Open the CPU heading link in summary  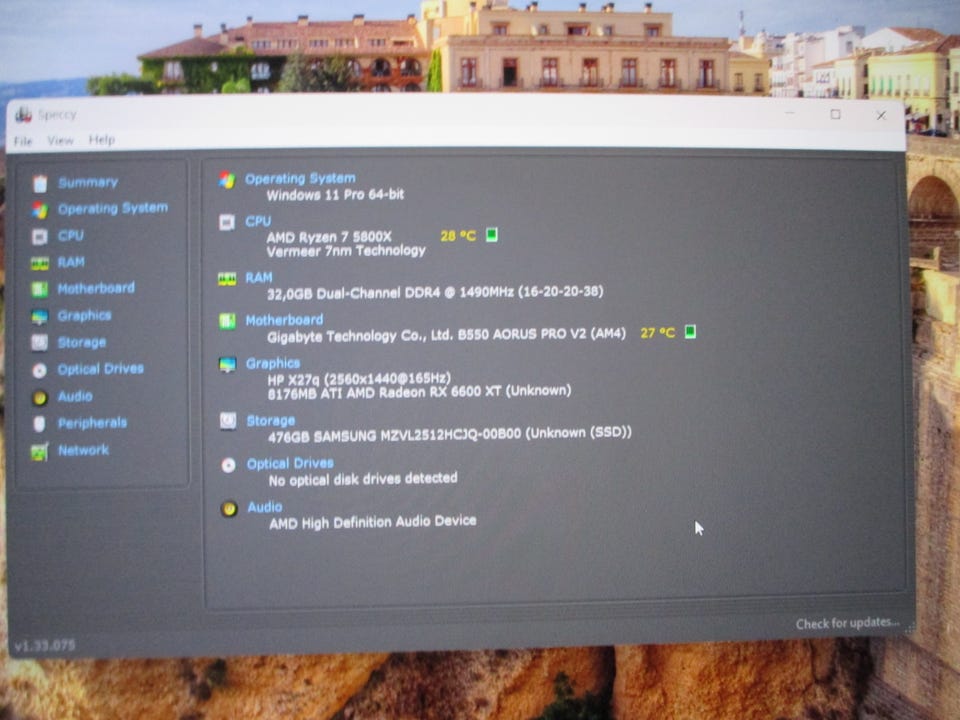click(x=258, y=221)
